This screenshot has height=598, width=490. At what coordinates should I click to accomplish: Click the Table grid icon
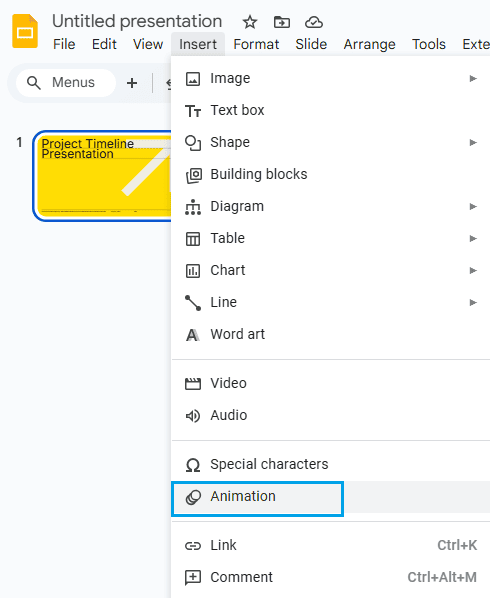coord(193,239)
